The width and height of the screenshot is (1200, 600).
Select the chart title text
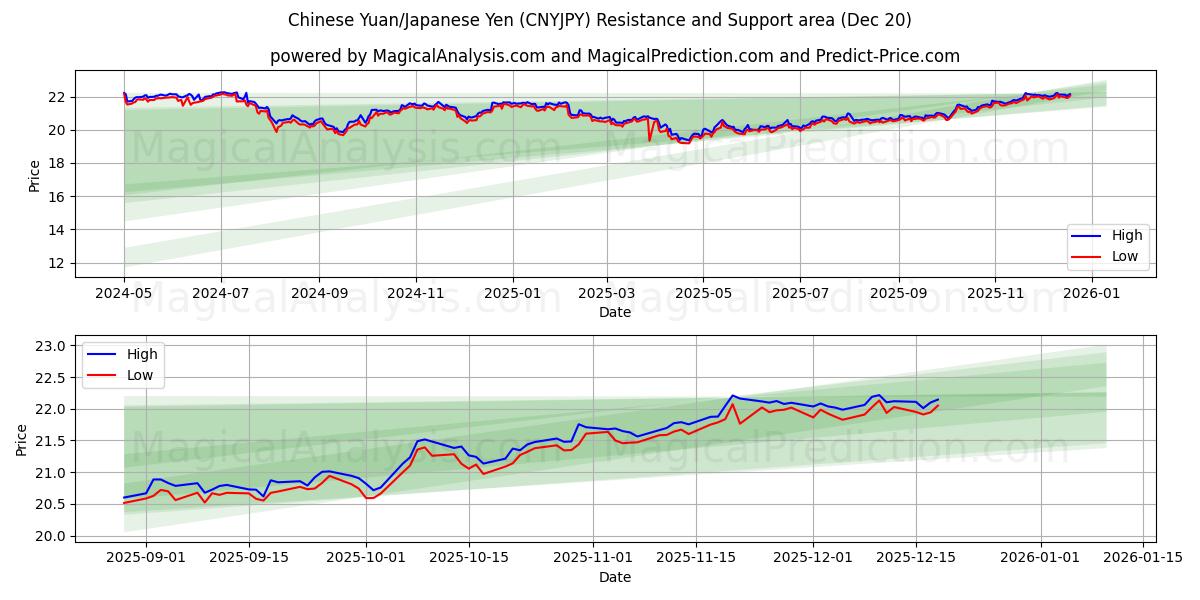[600, 18]
